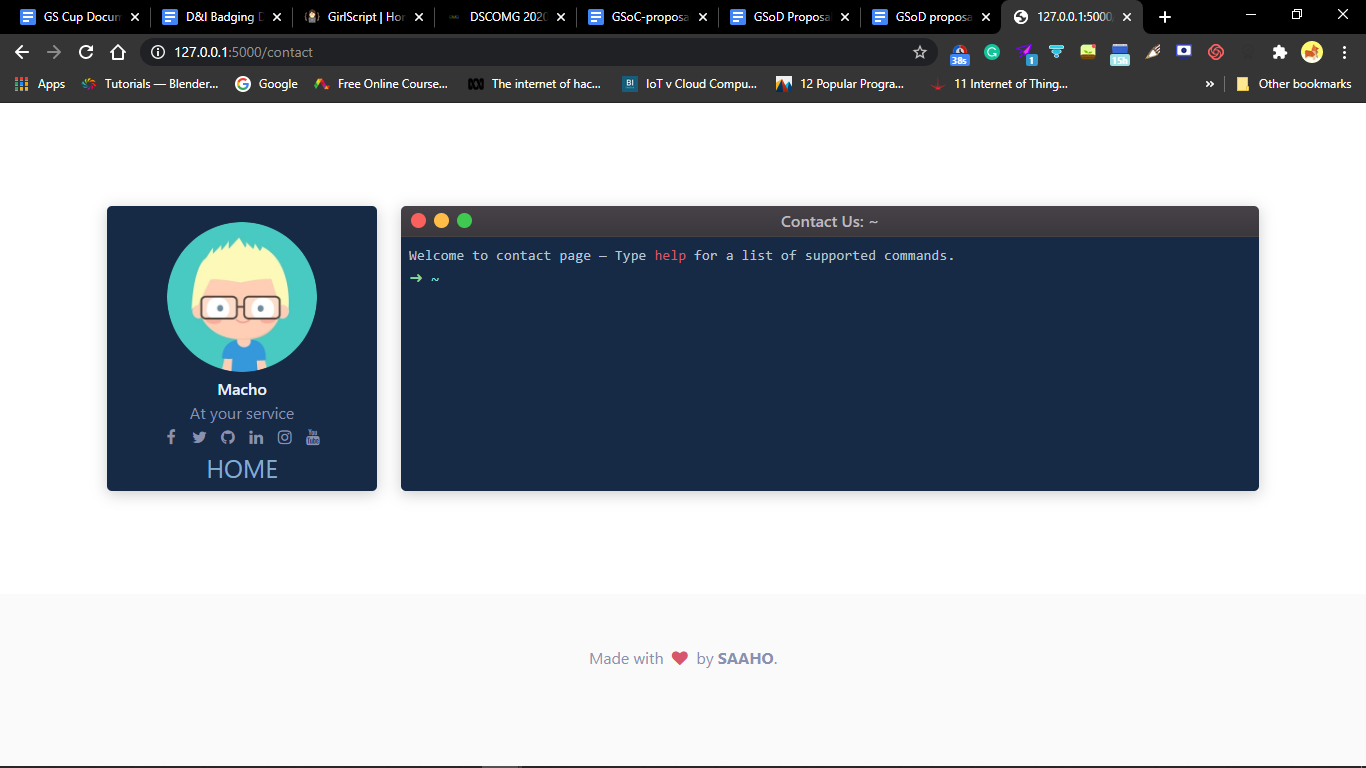
Task: Click the SAAHO footer link
Action: click(745, 658)
